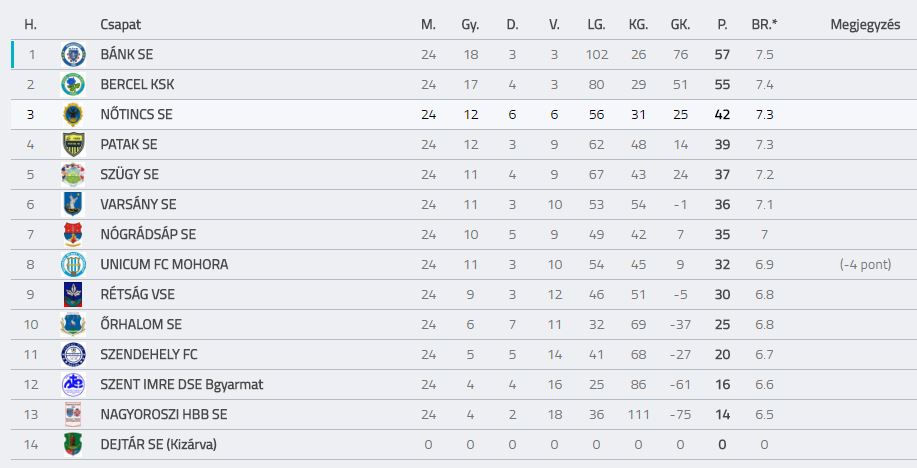Open the SZENDEHELY FC team link
This screenshot has height=468, width=917.
149,354
